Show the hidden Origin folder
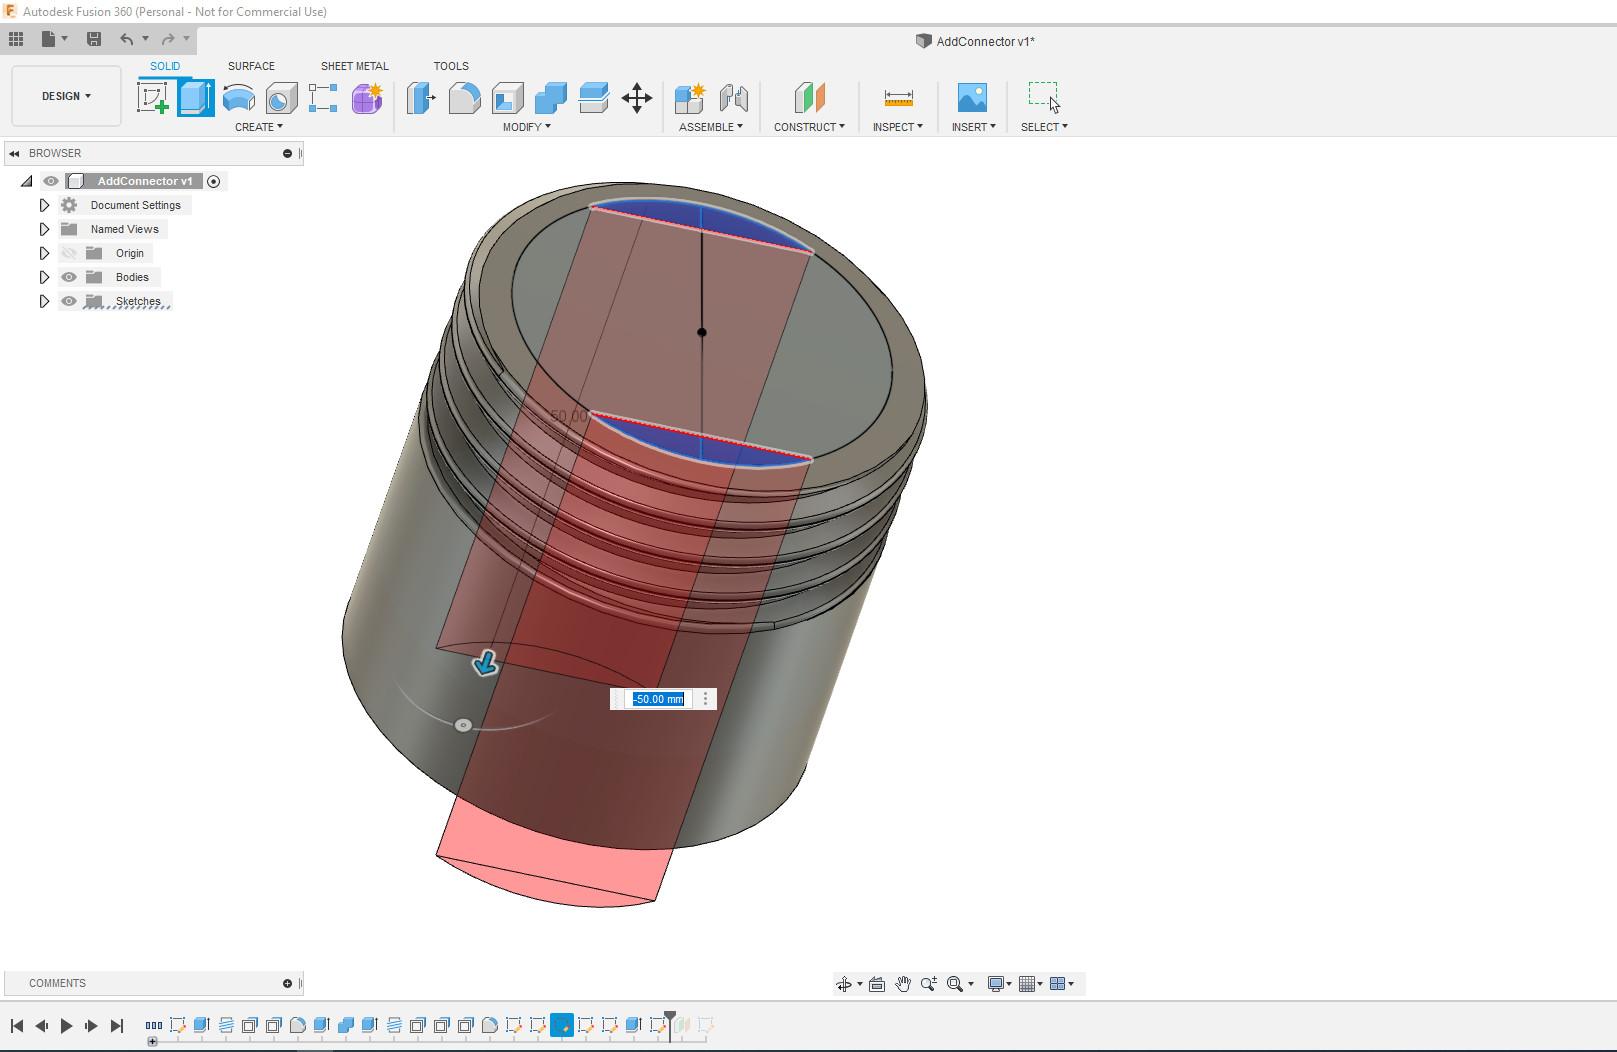The width and height of the screenshot is (1617, 1052). 69,253
